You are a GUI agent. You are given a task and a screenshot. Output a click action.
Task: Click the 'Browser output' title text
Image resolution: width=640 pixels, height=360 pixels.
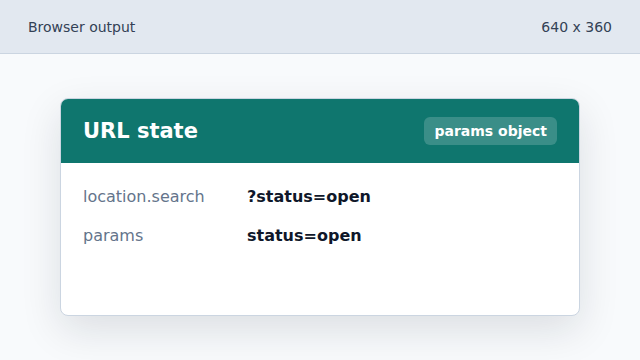[x=82, y=27]
